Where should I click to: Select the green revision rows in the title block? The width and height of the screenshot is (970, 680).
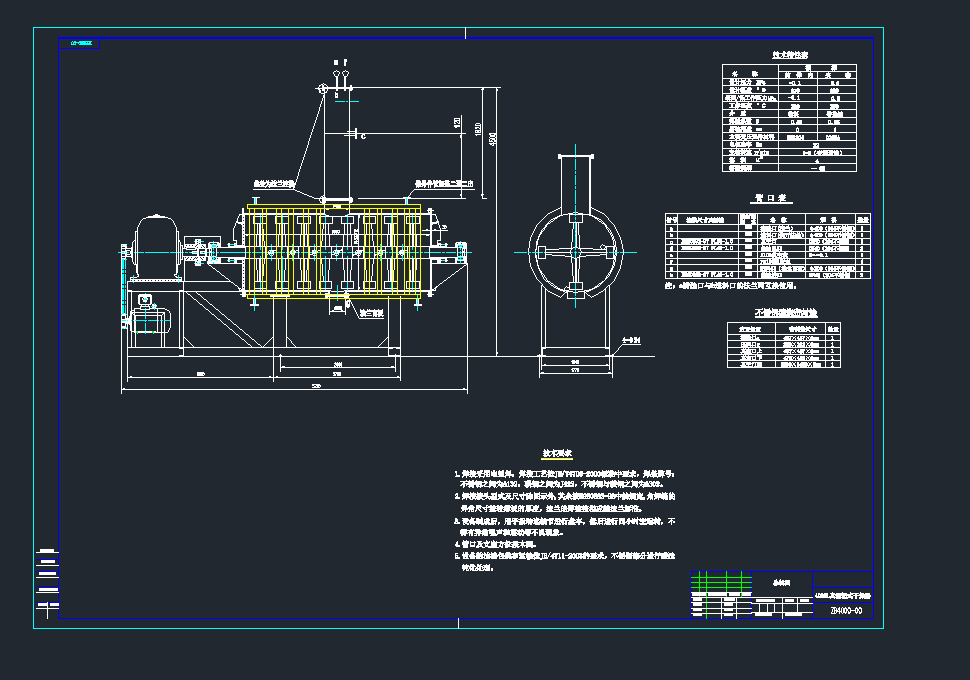click(x=720, y=580)
